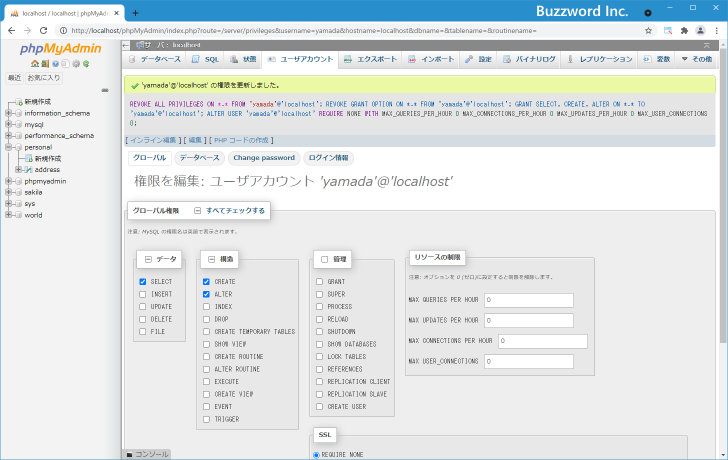This screenshot has width=728, height=460.
Task: Select the REQUIRE NONE radio option
Action: 317,455
